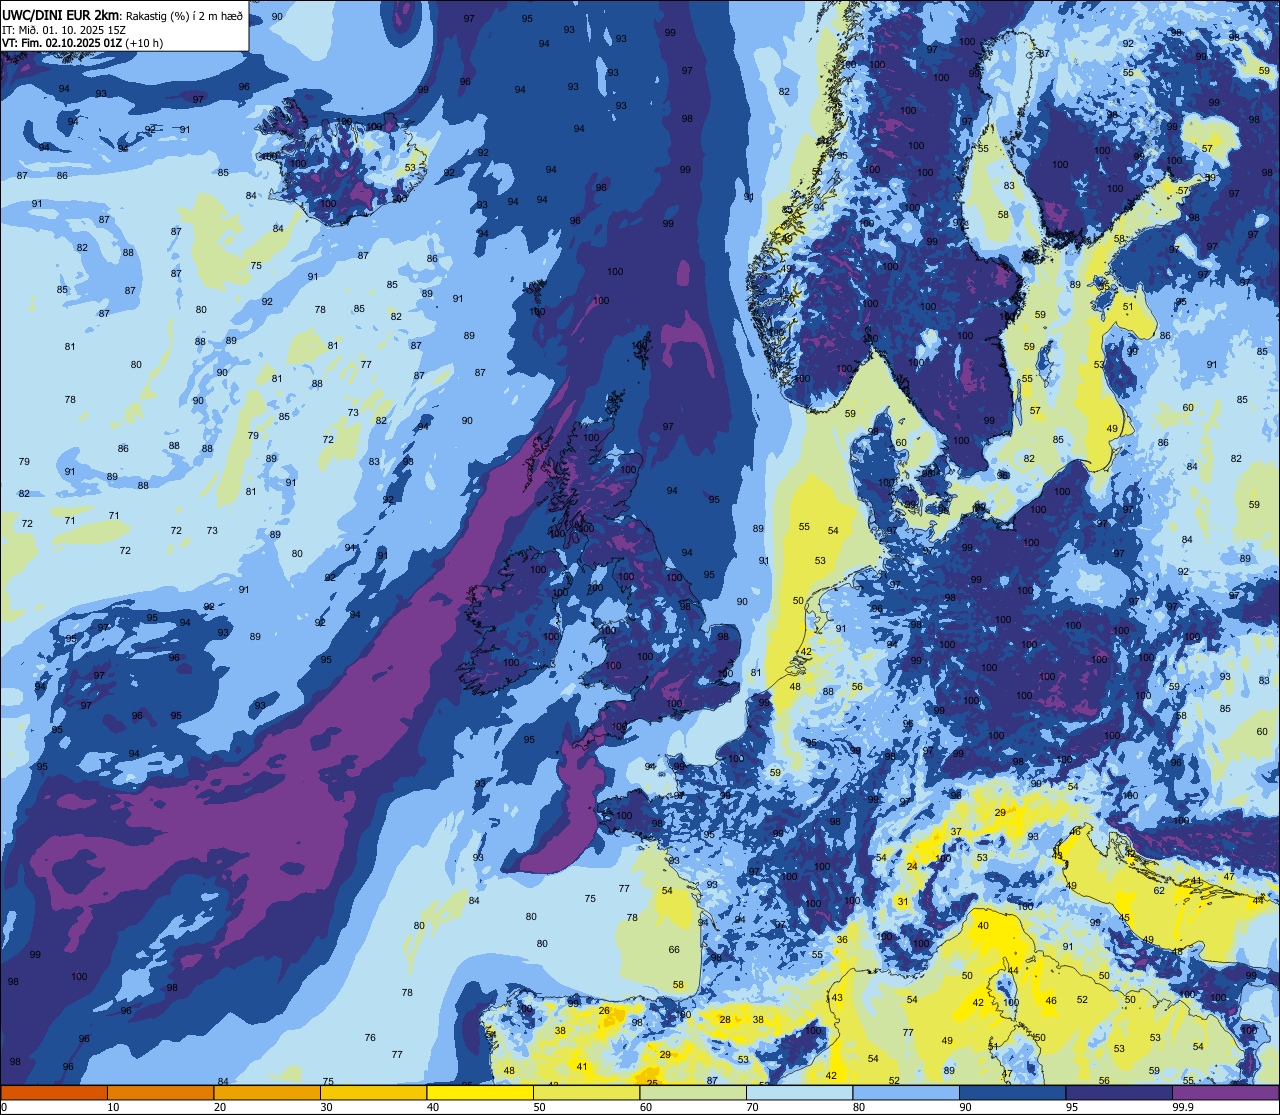Select the 80–90% medium blue legend swatch
This screenshot has width=1280, height=1115.
click(906, 1092)
